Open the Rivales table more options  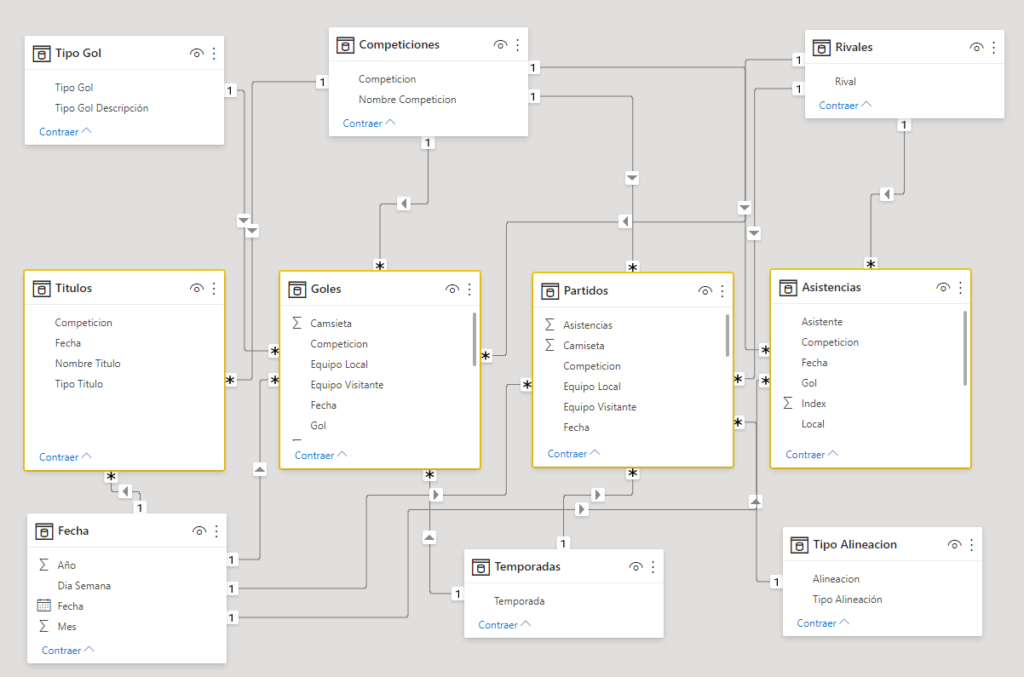[994, 47]
